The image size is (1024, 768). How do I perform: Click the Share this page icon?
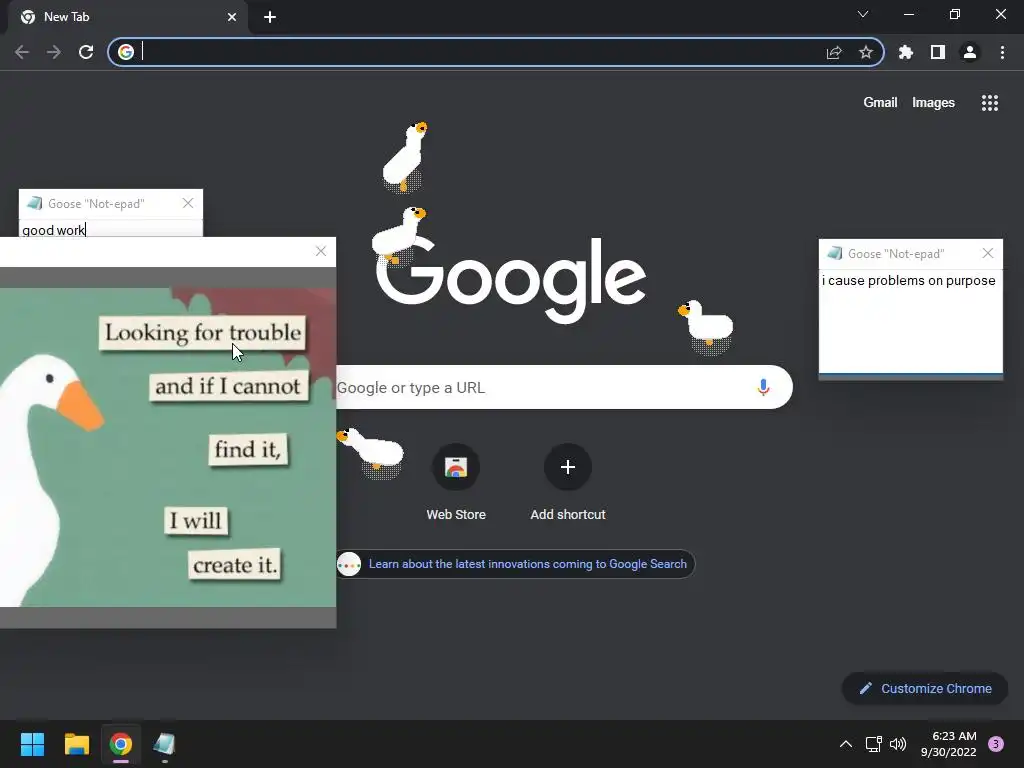click(834, 52)
